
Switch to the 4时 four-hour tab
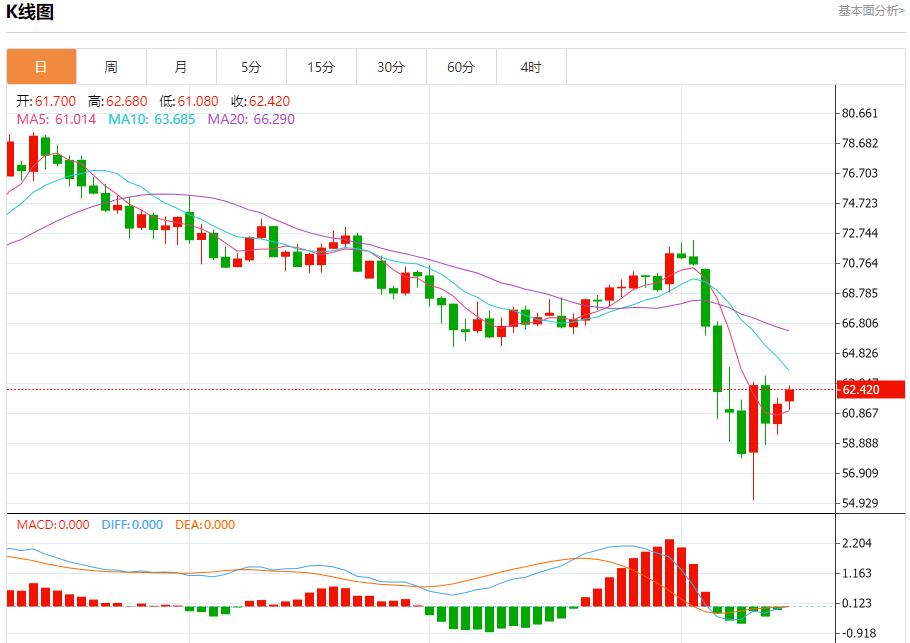point(531,67)
